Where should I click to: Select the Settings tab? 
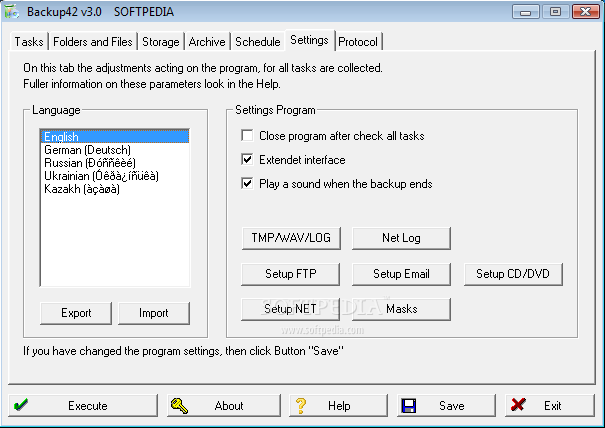point(309,40)
